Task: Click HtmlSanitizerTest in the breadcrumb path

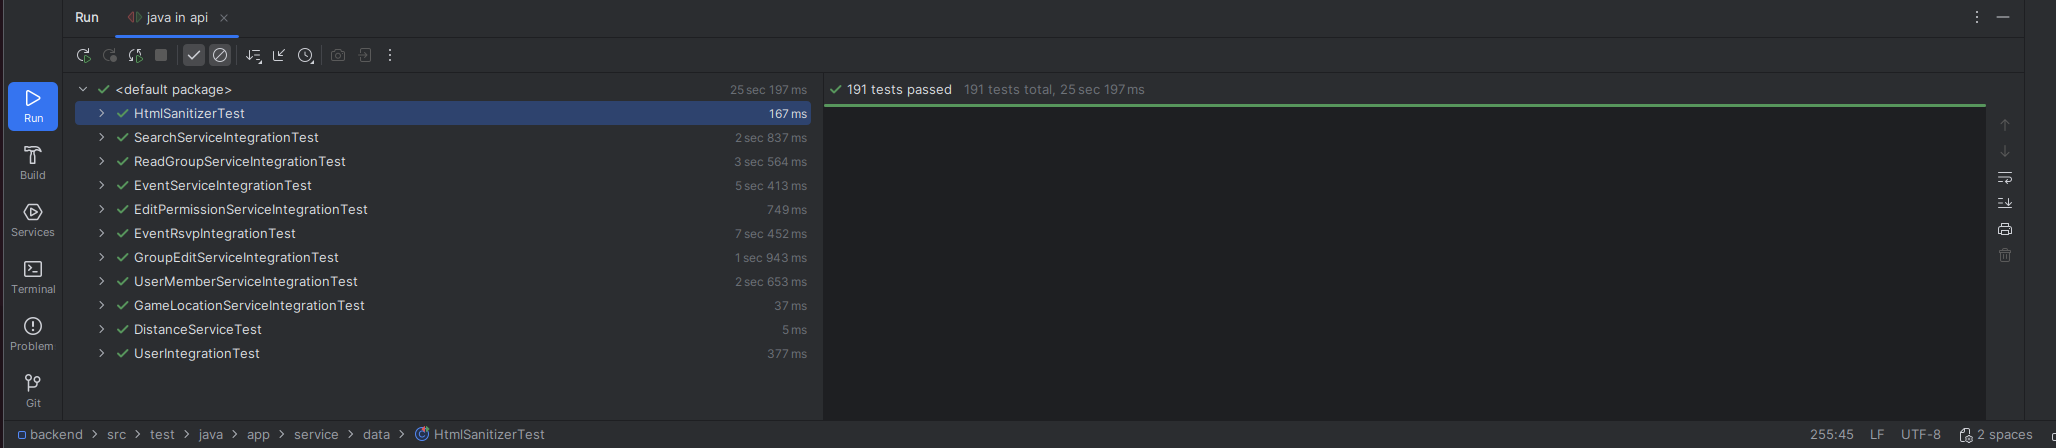Action: (x=489, y=435)
